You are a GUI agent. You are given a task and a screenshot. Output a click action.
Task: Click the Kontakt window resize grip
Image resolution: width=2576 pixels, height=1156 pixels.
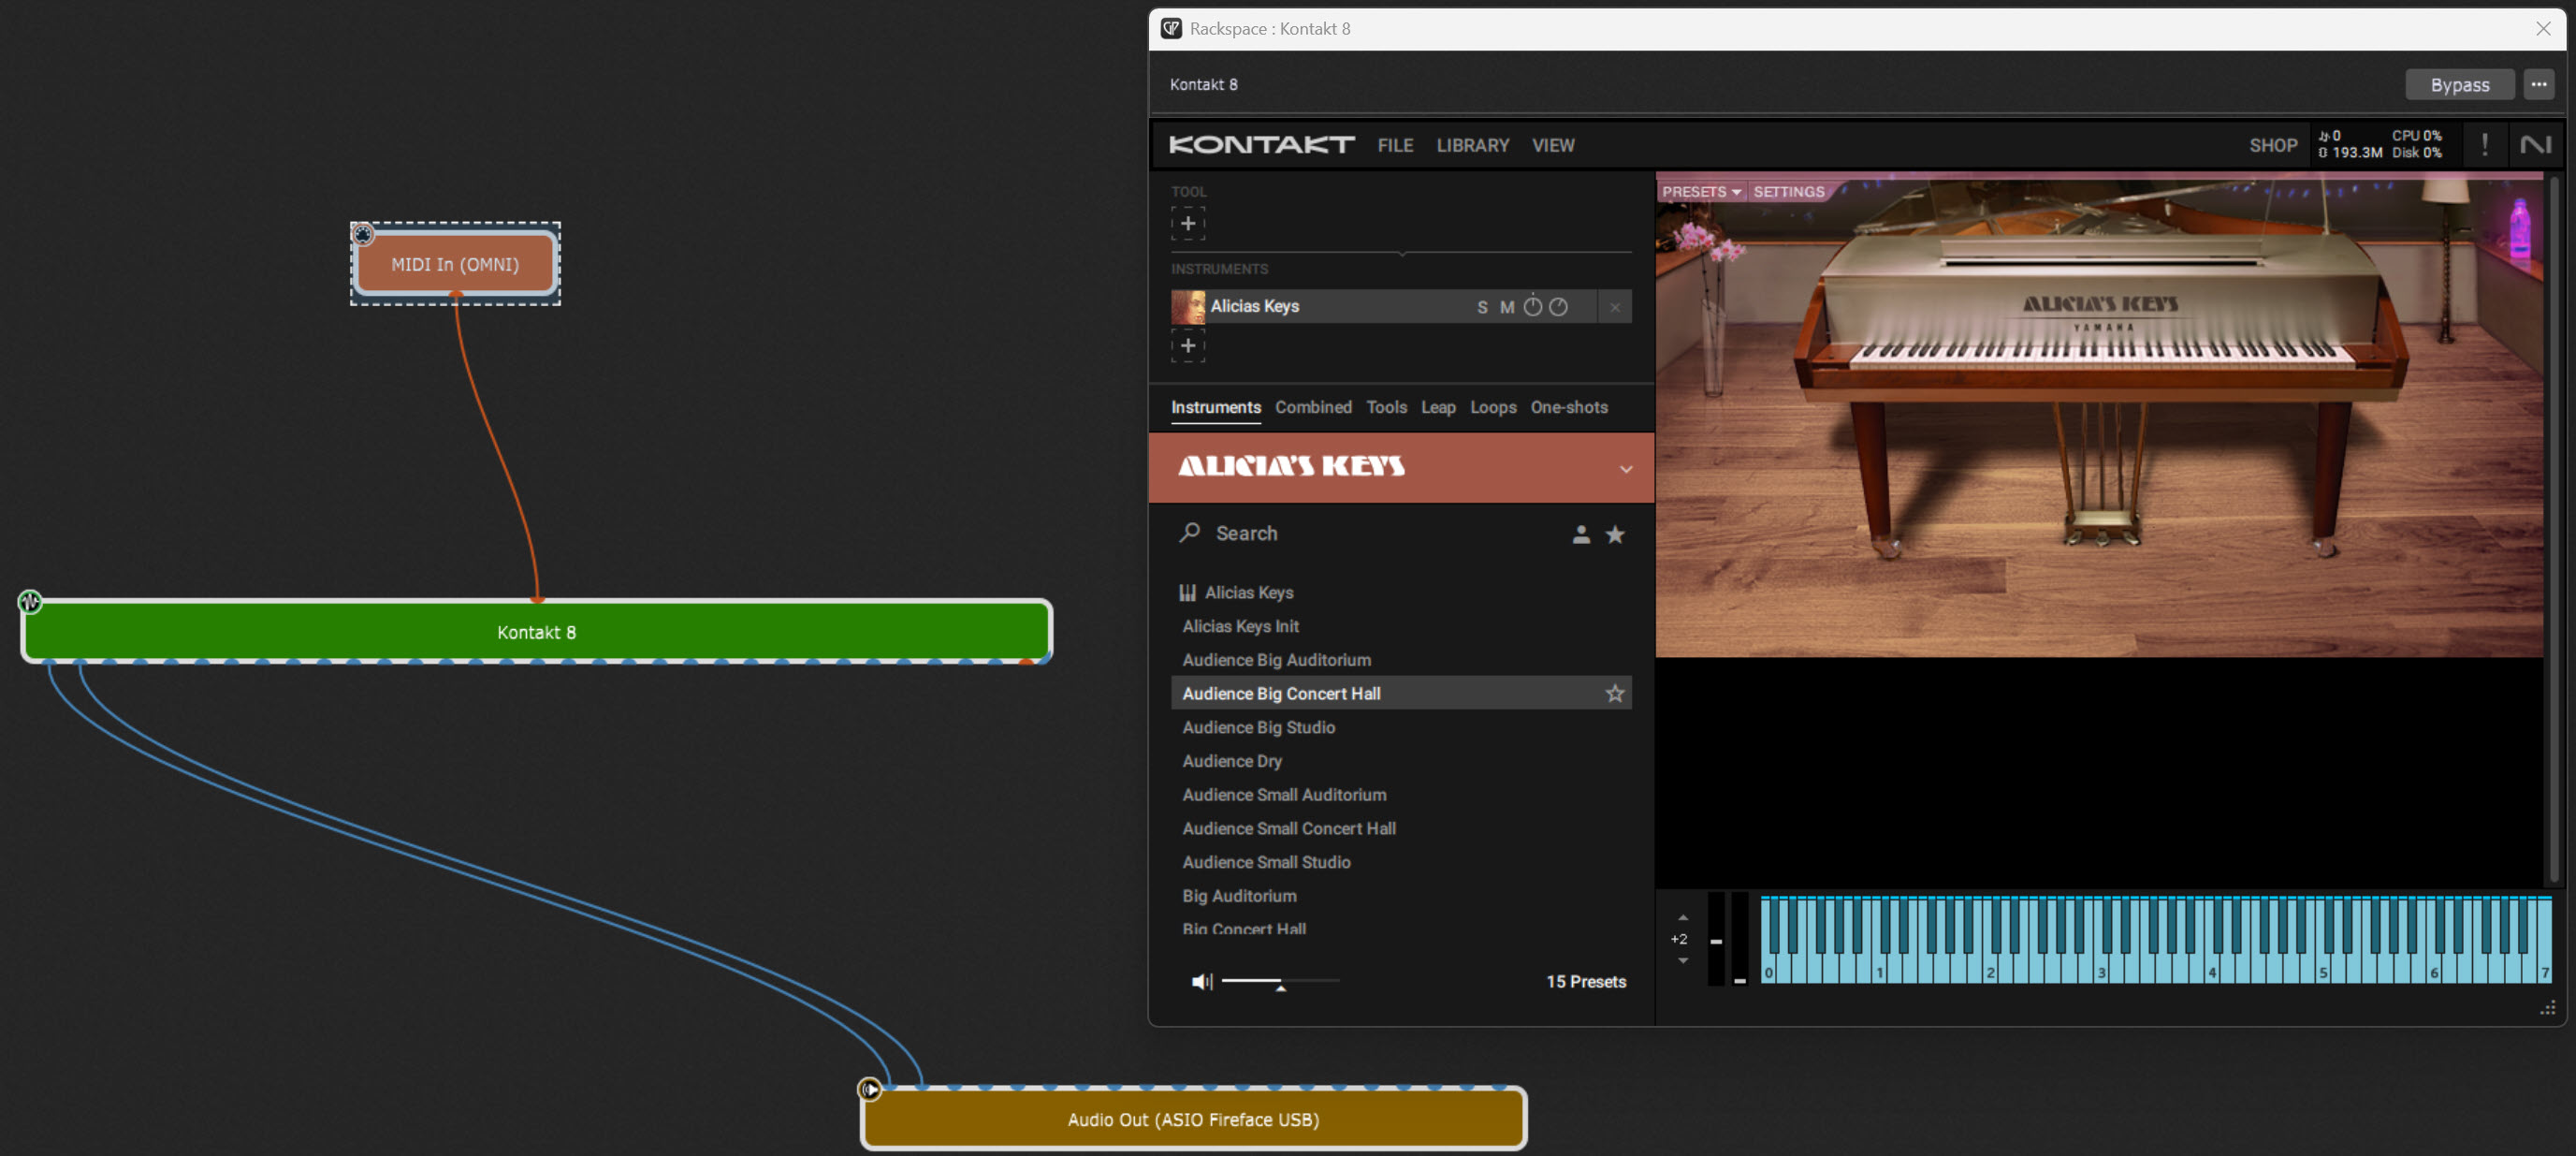point(2547,1008)
